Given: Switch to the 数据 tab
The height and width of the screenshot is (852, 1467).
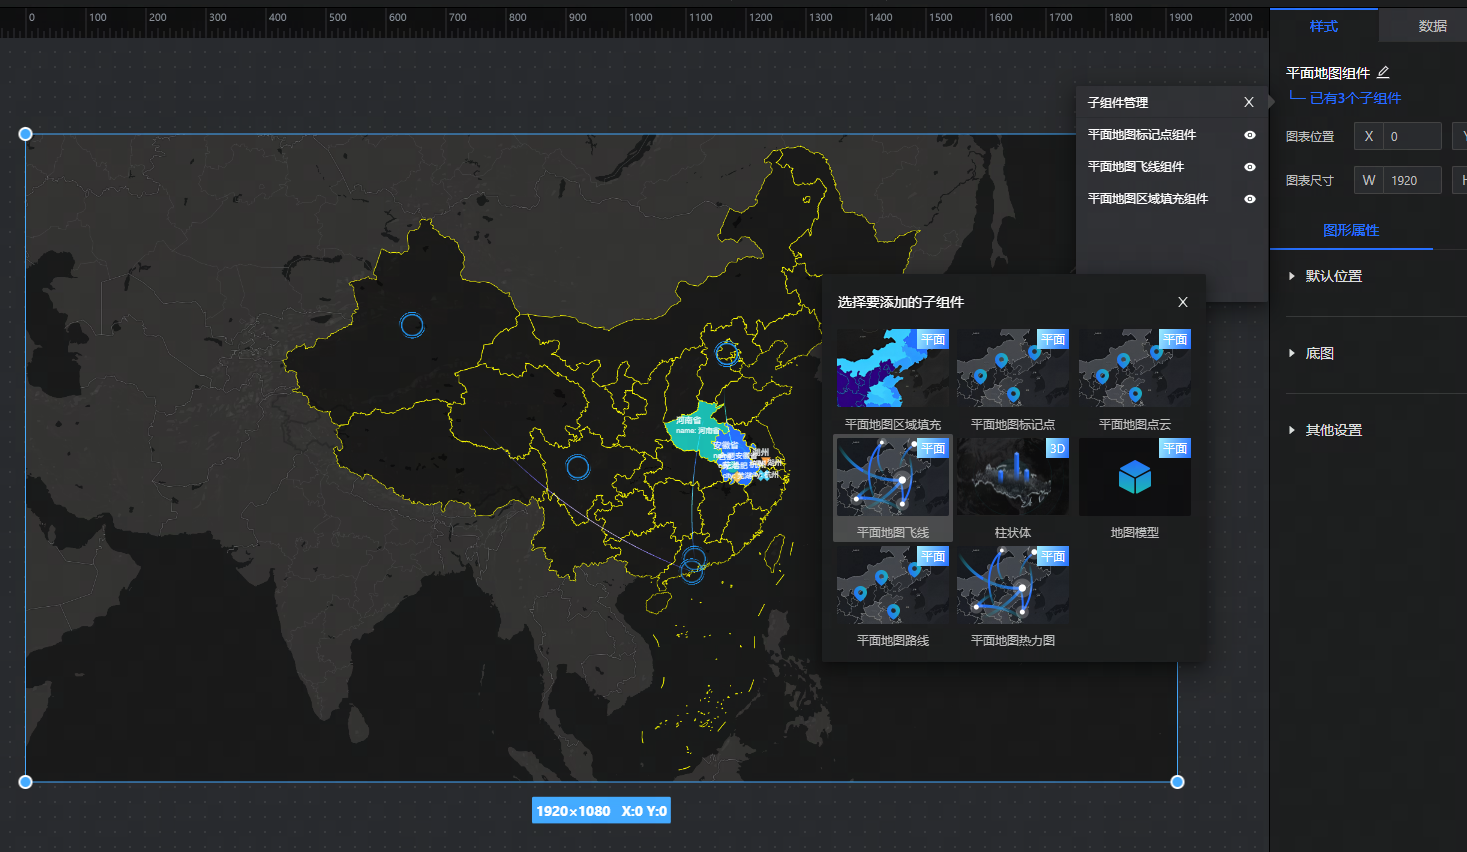Looking at the screenshot, I should pos(1431,26).
